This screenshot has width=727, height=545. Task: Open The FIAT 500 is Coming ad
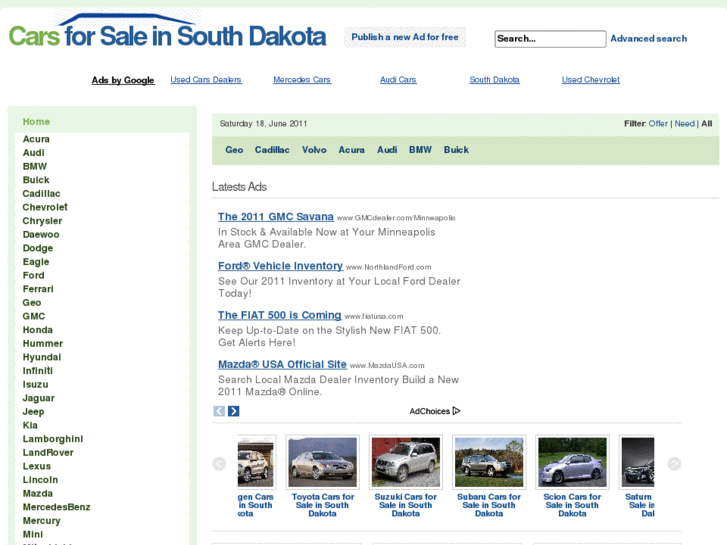(x=280, y=315)
